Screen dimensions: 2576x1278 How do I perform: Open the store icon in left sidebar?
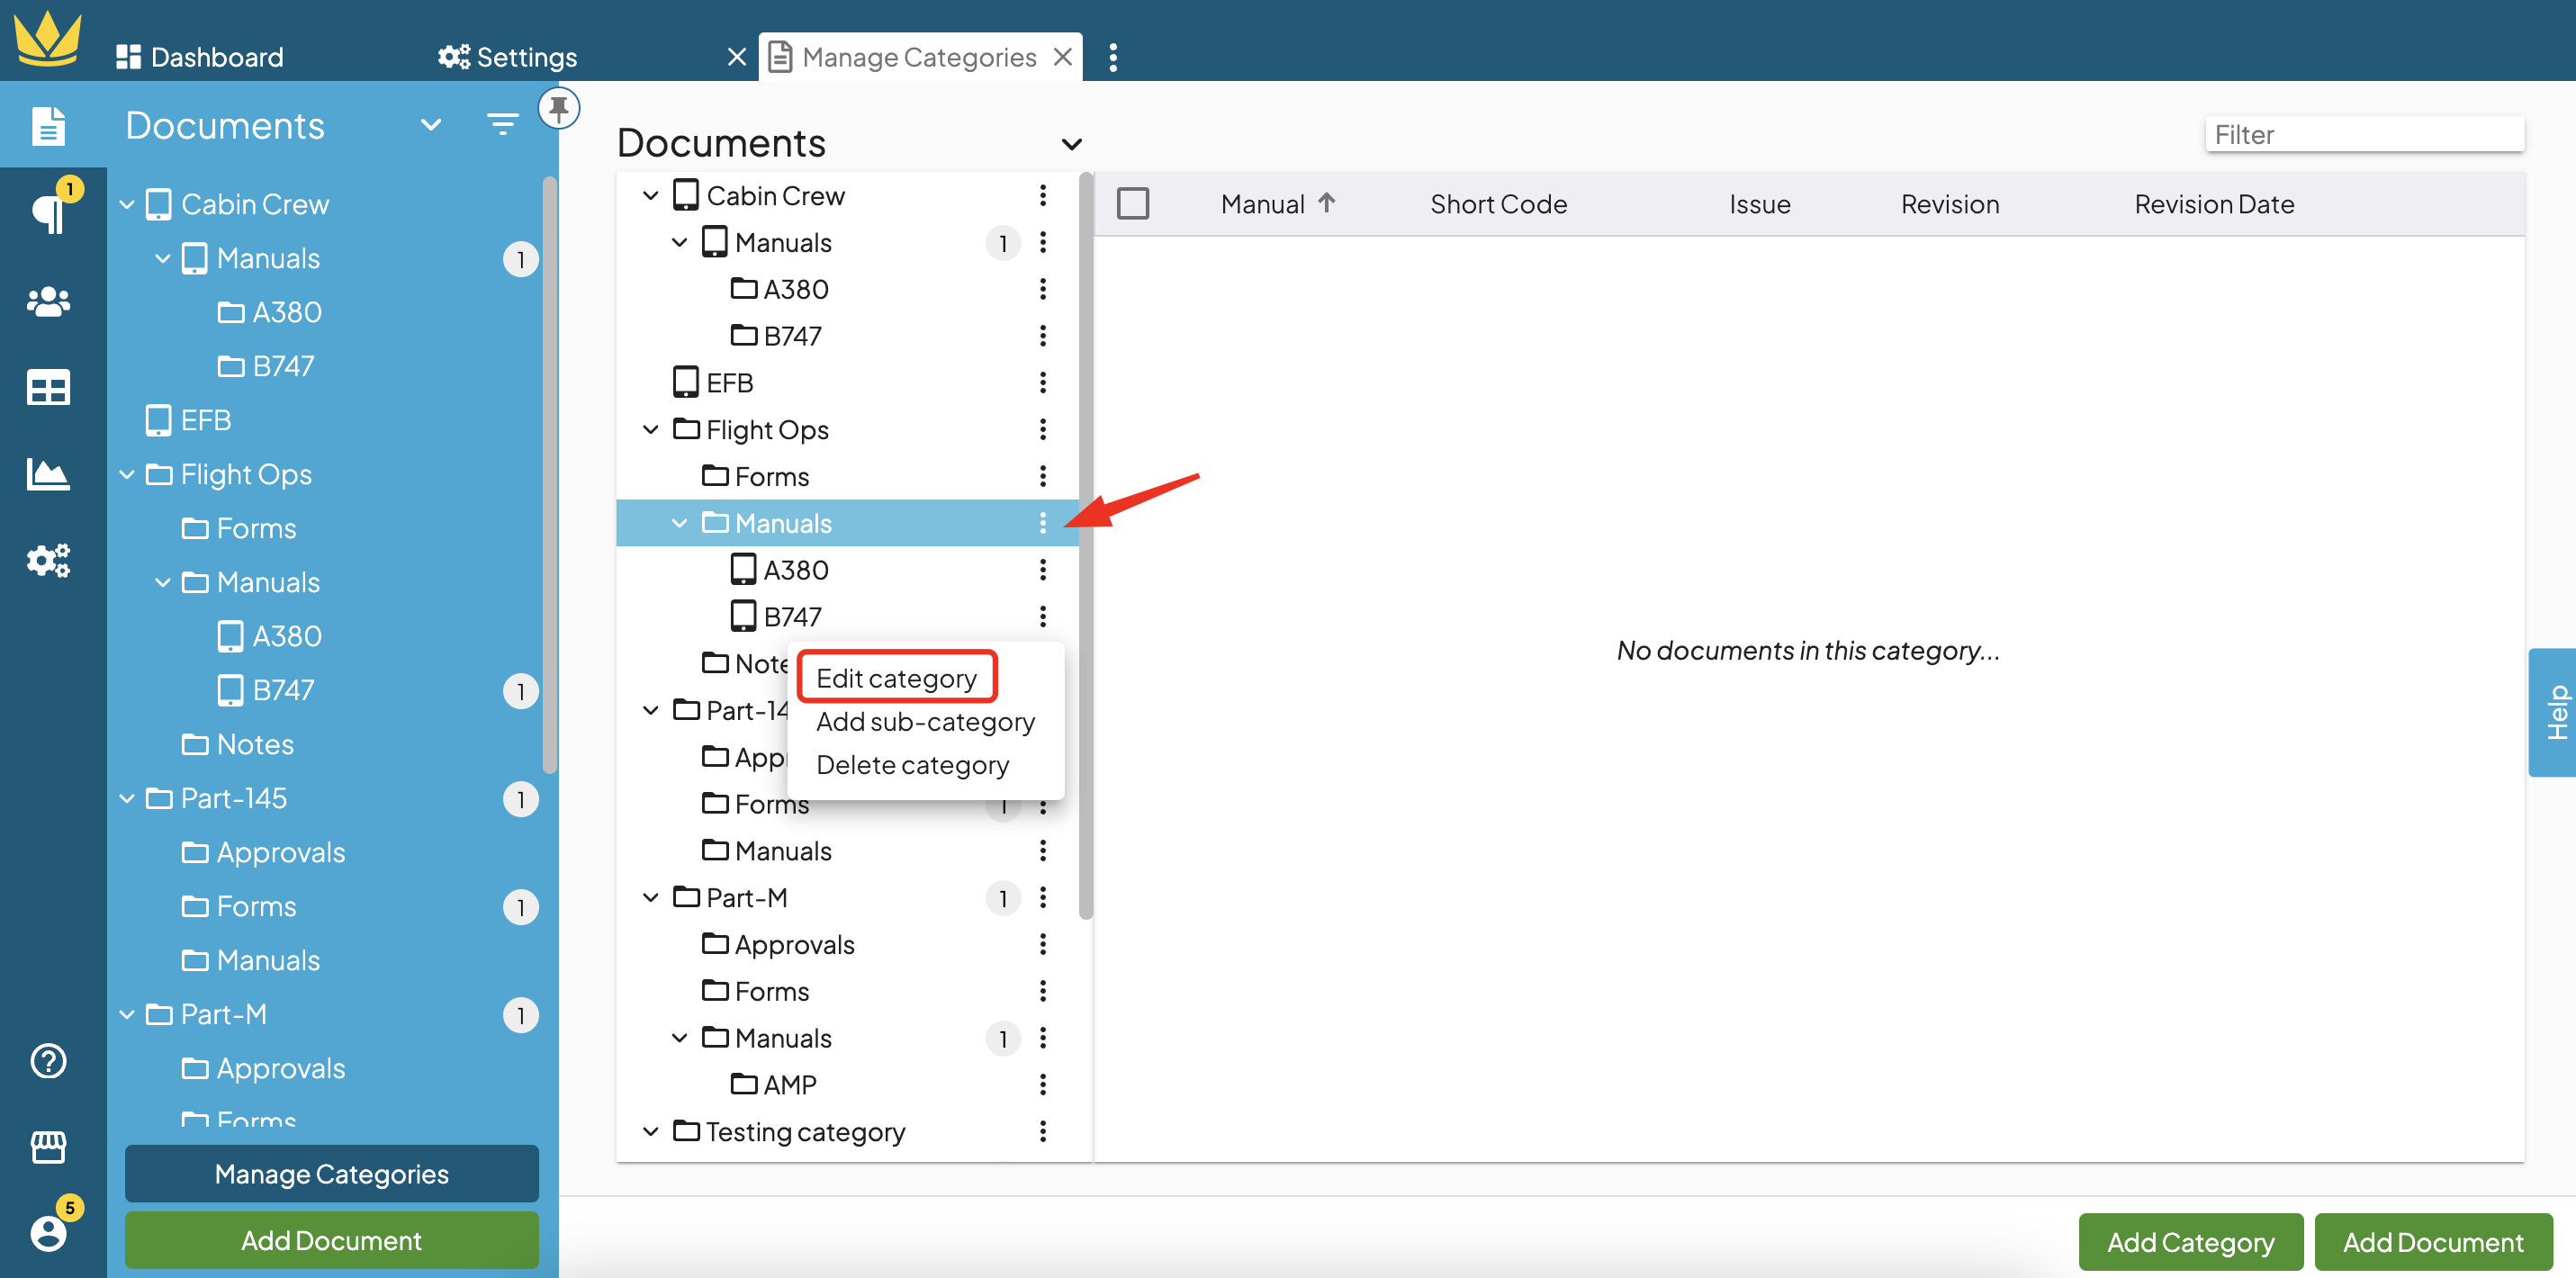point(47,1147)
